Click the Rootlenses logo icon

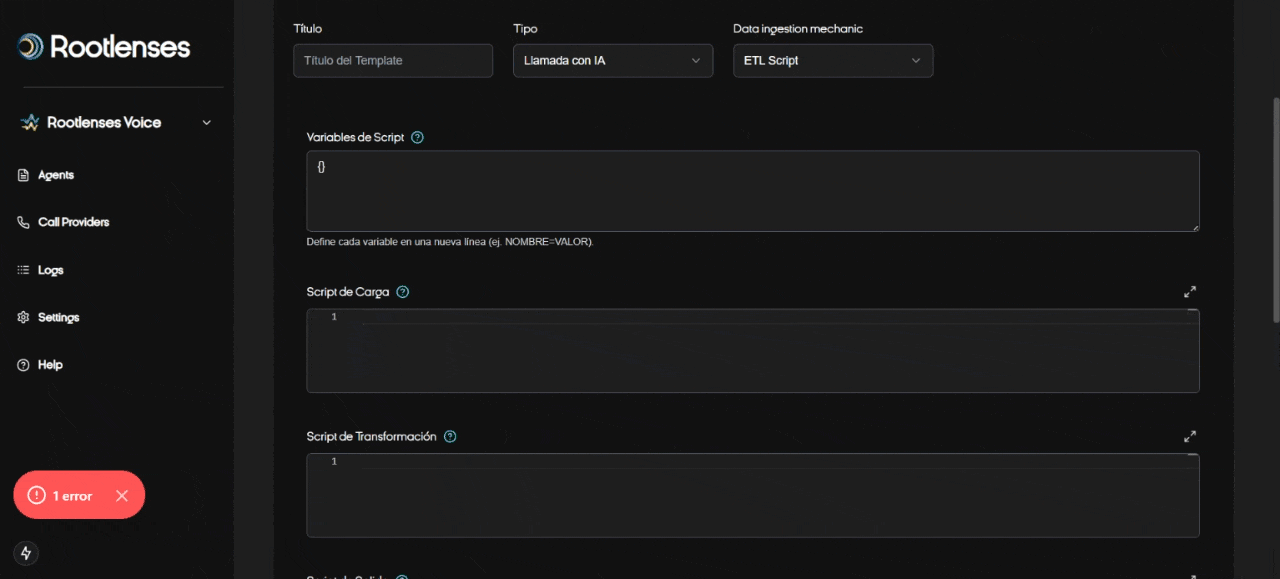[31, 46]
